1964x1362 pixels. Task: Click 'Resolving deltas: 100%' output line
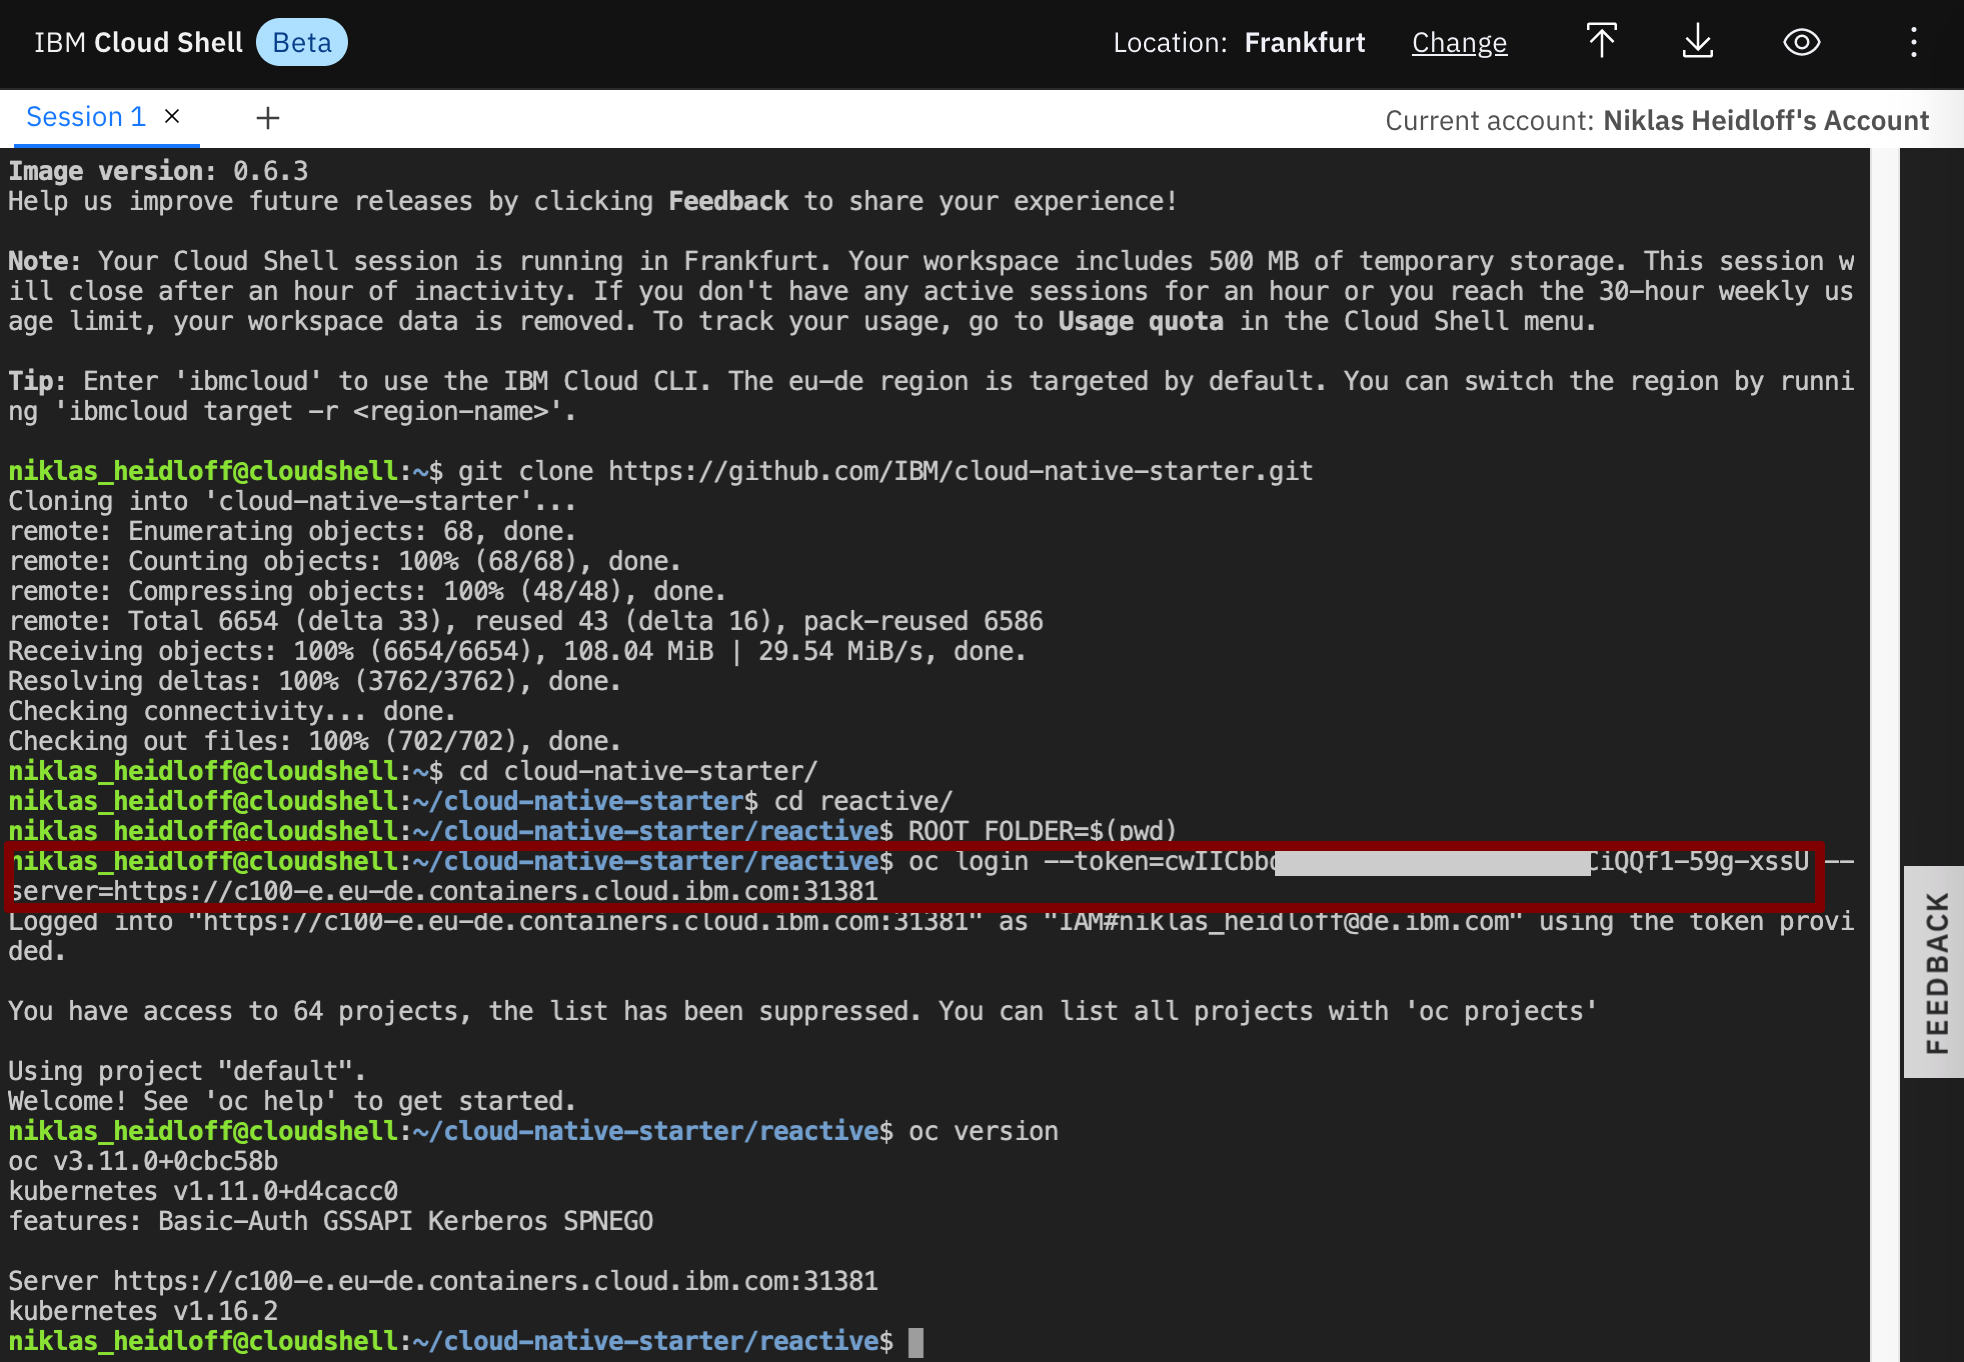315,681
